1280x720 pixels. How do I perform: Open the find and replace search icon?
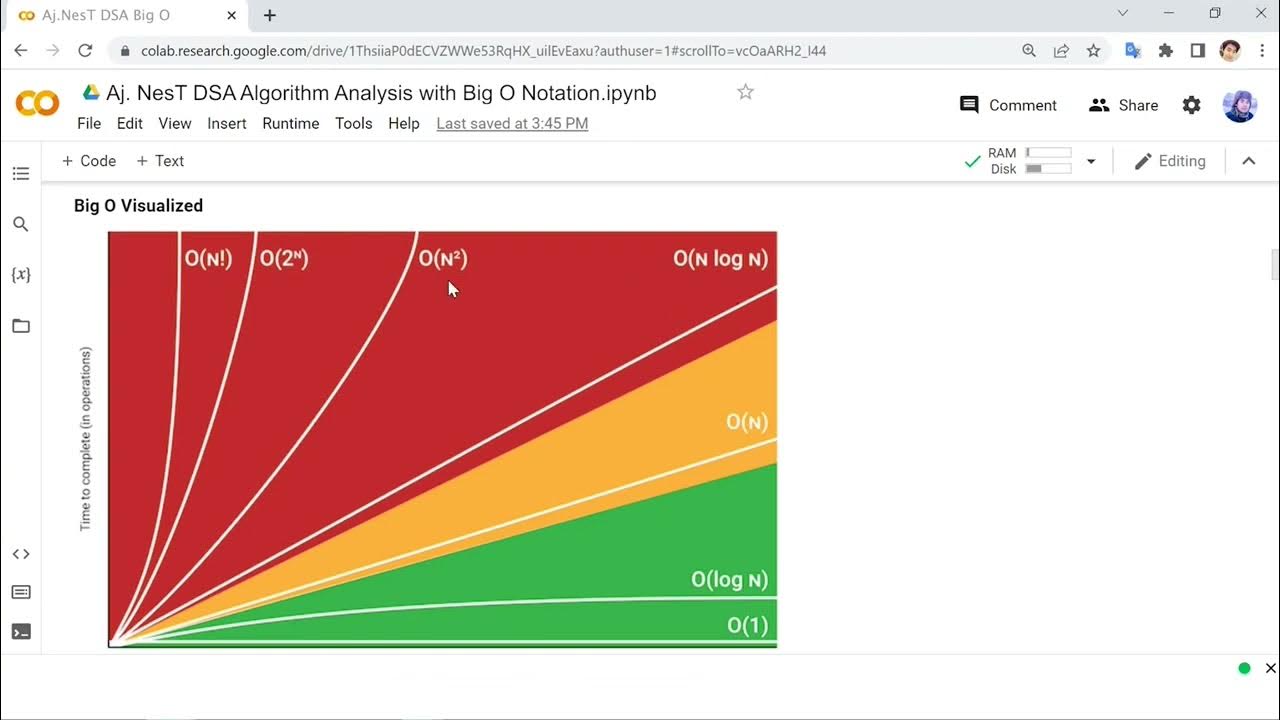[x=21, y=225]
